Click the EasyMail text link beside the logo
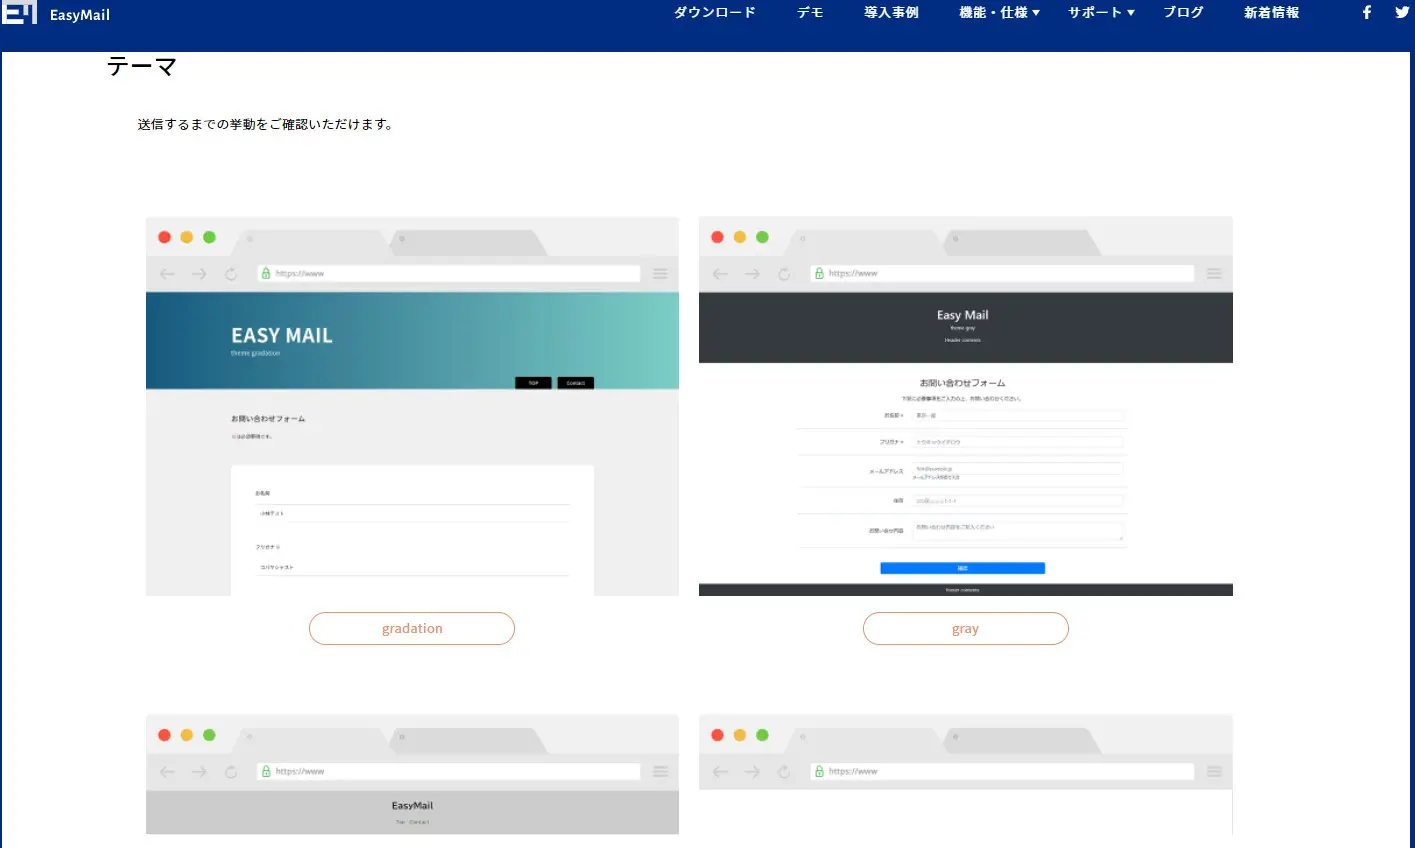The image size is (1415, 848). tap(79, 12)
